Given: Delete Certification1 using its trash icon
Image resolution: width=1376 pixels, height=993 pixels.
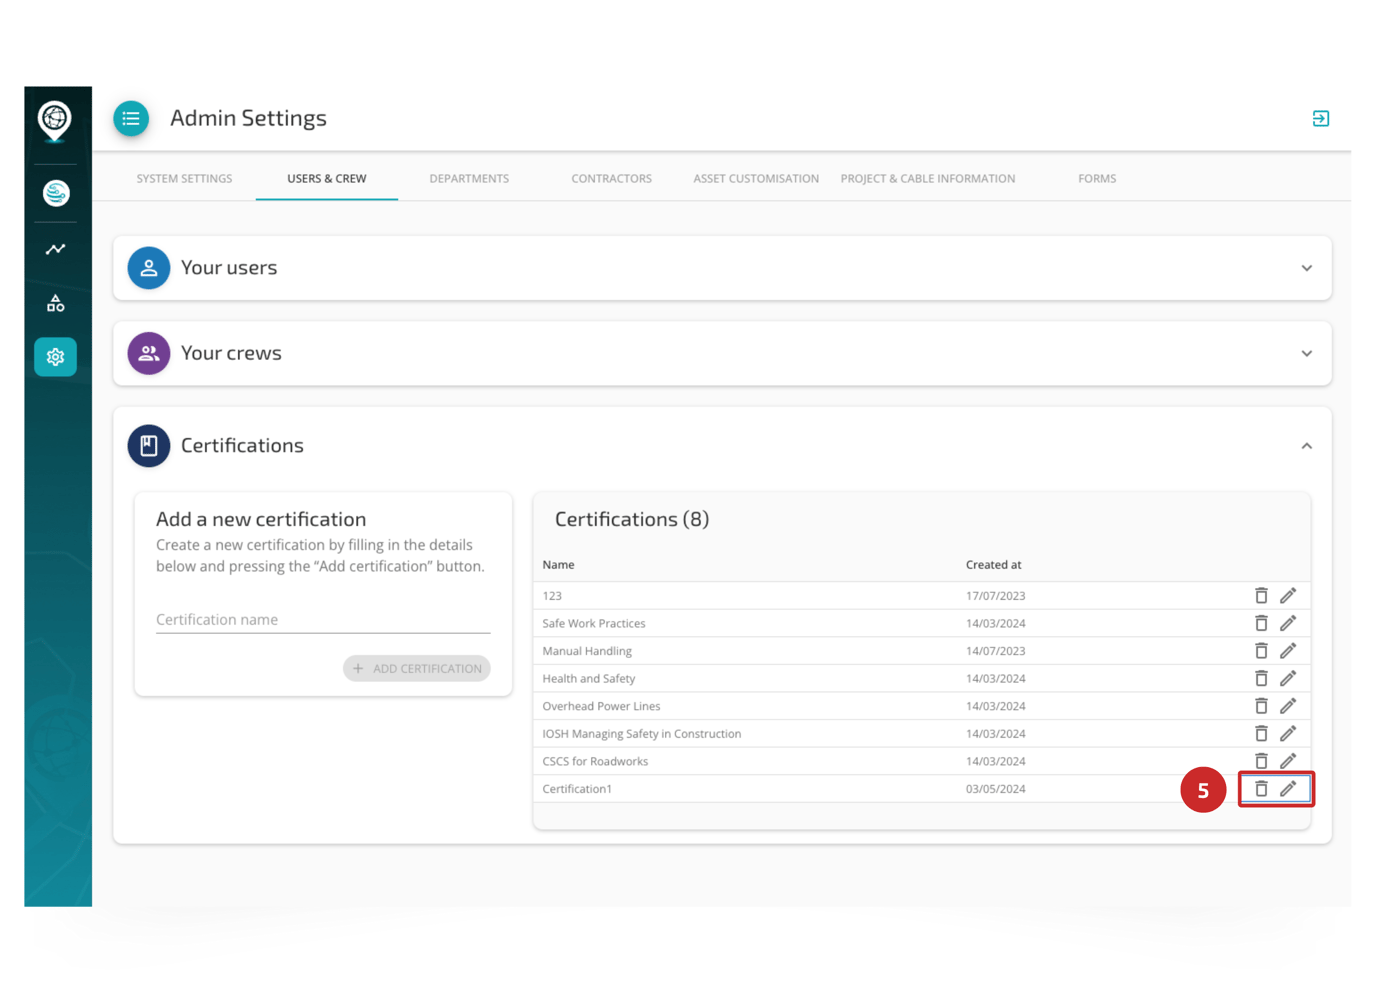Looking at the screenshot, I should pos(1261,789).
